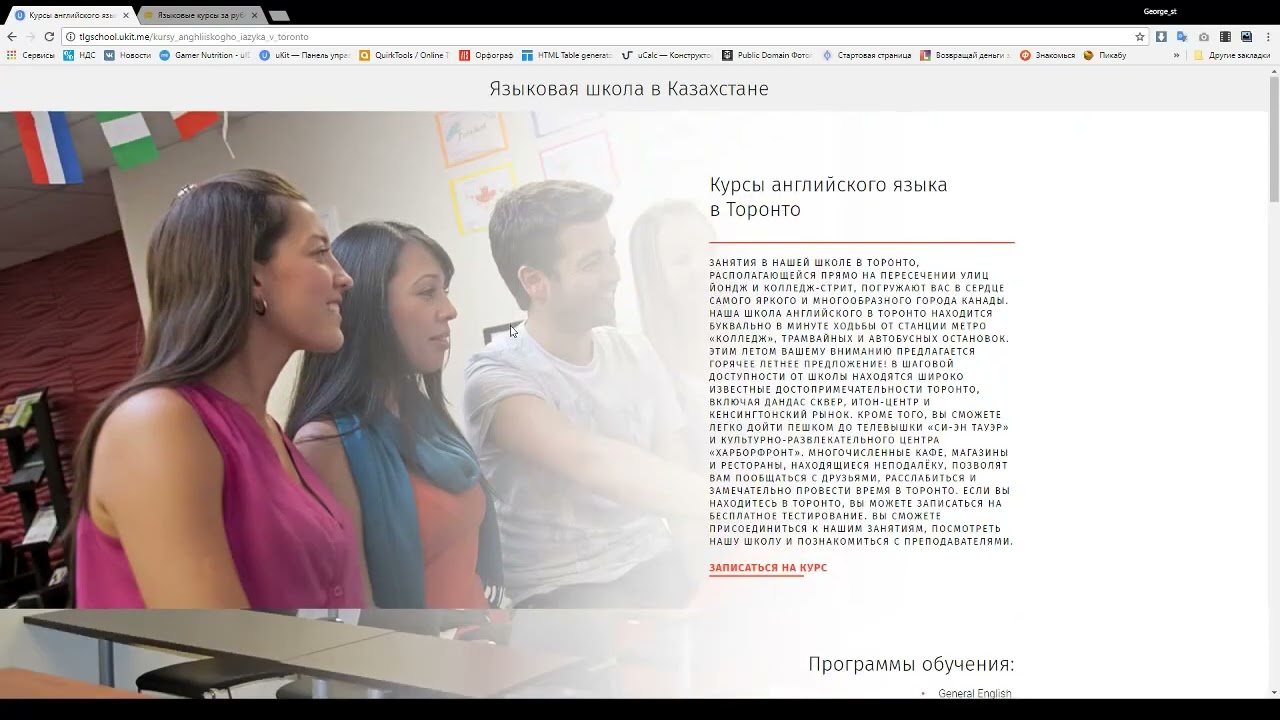Open the Gamer Nutrition bookmark
This screenshot has width=1280, height=720.
coord(204,55)
